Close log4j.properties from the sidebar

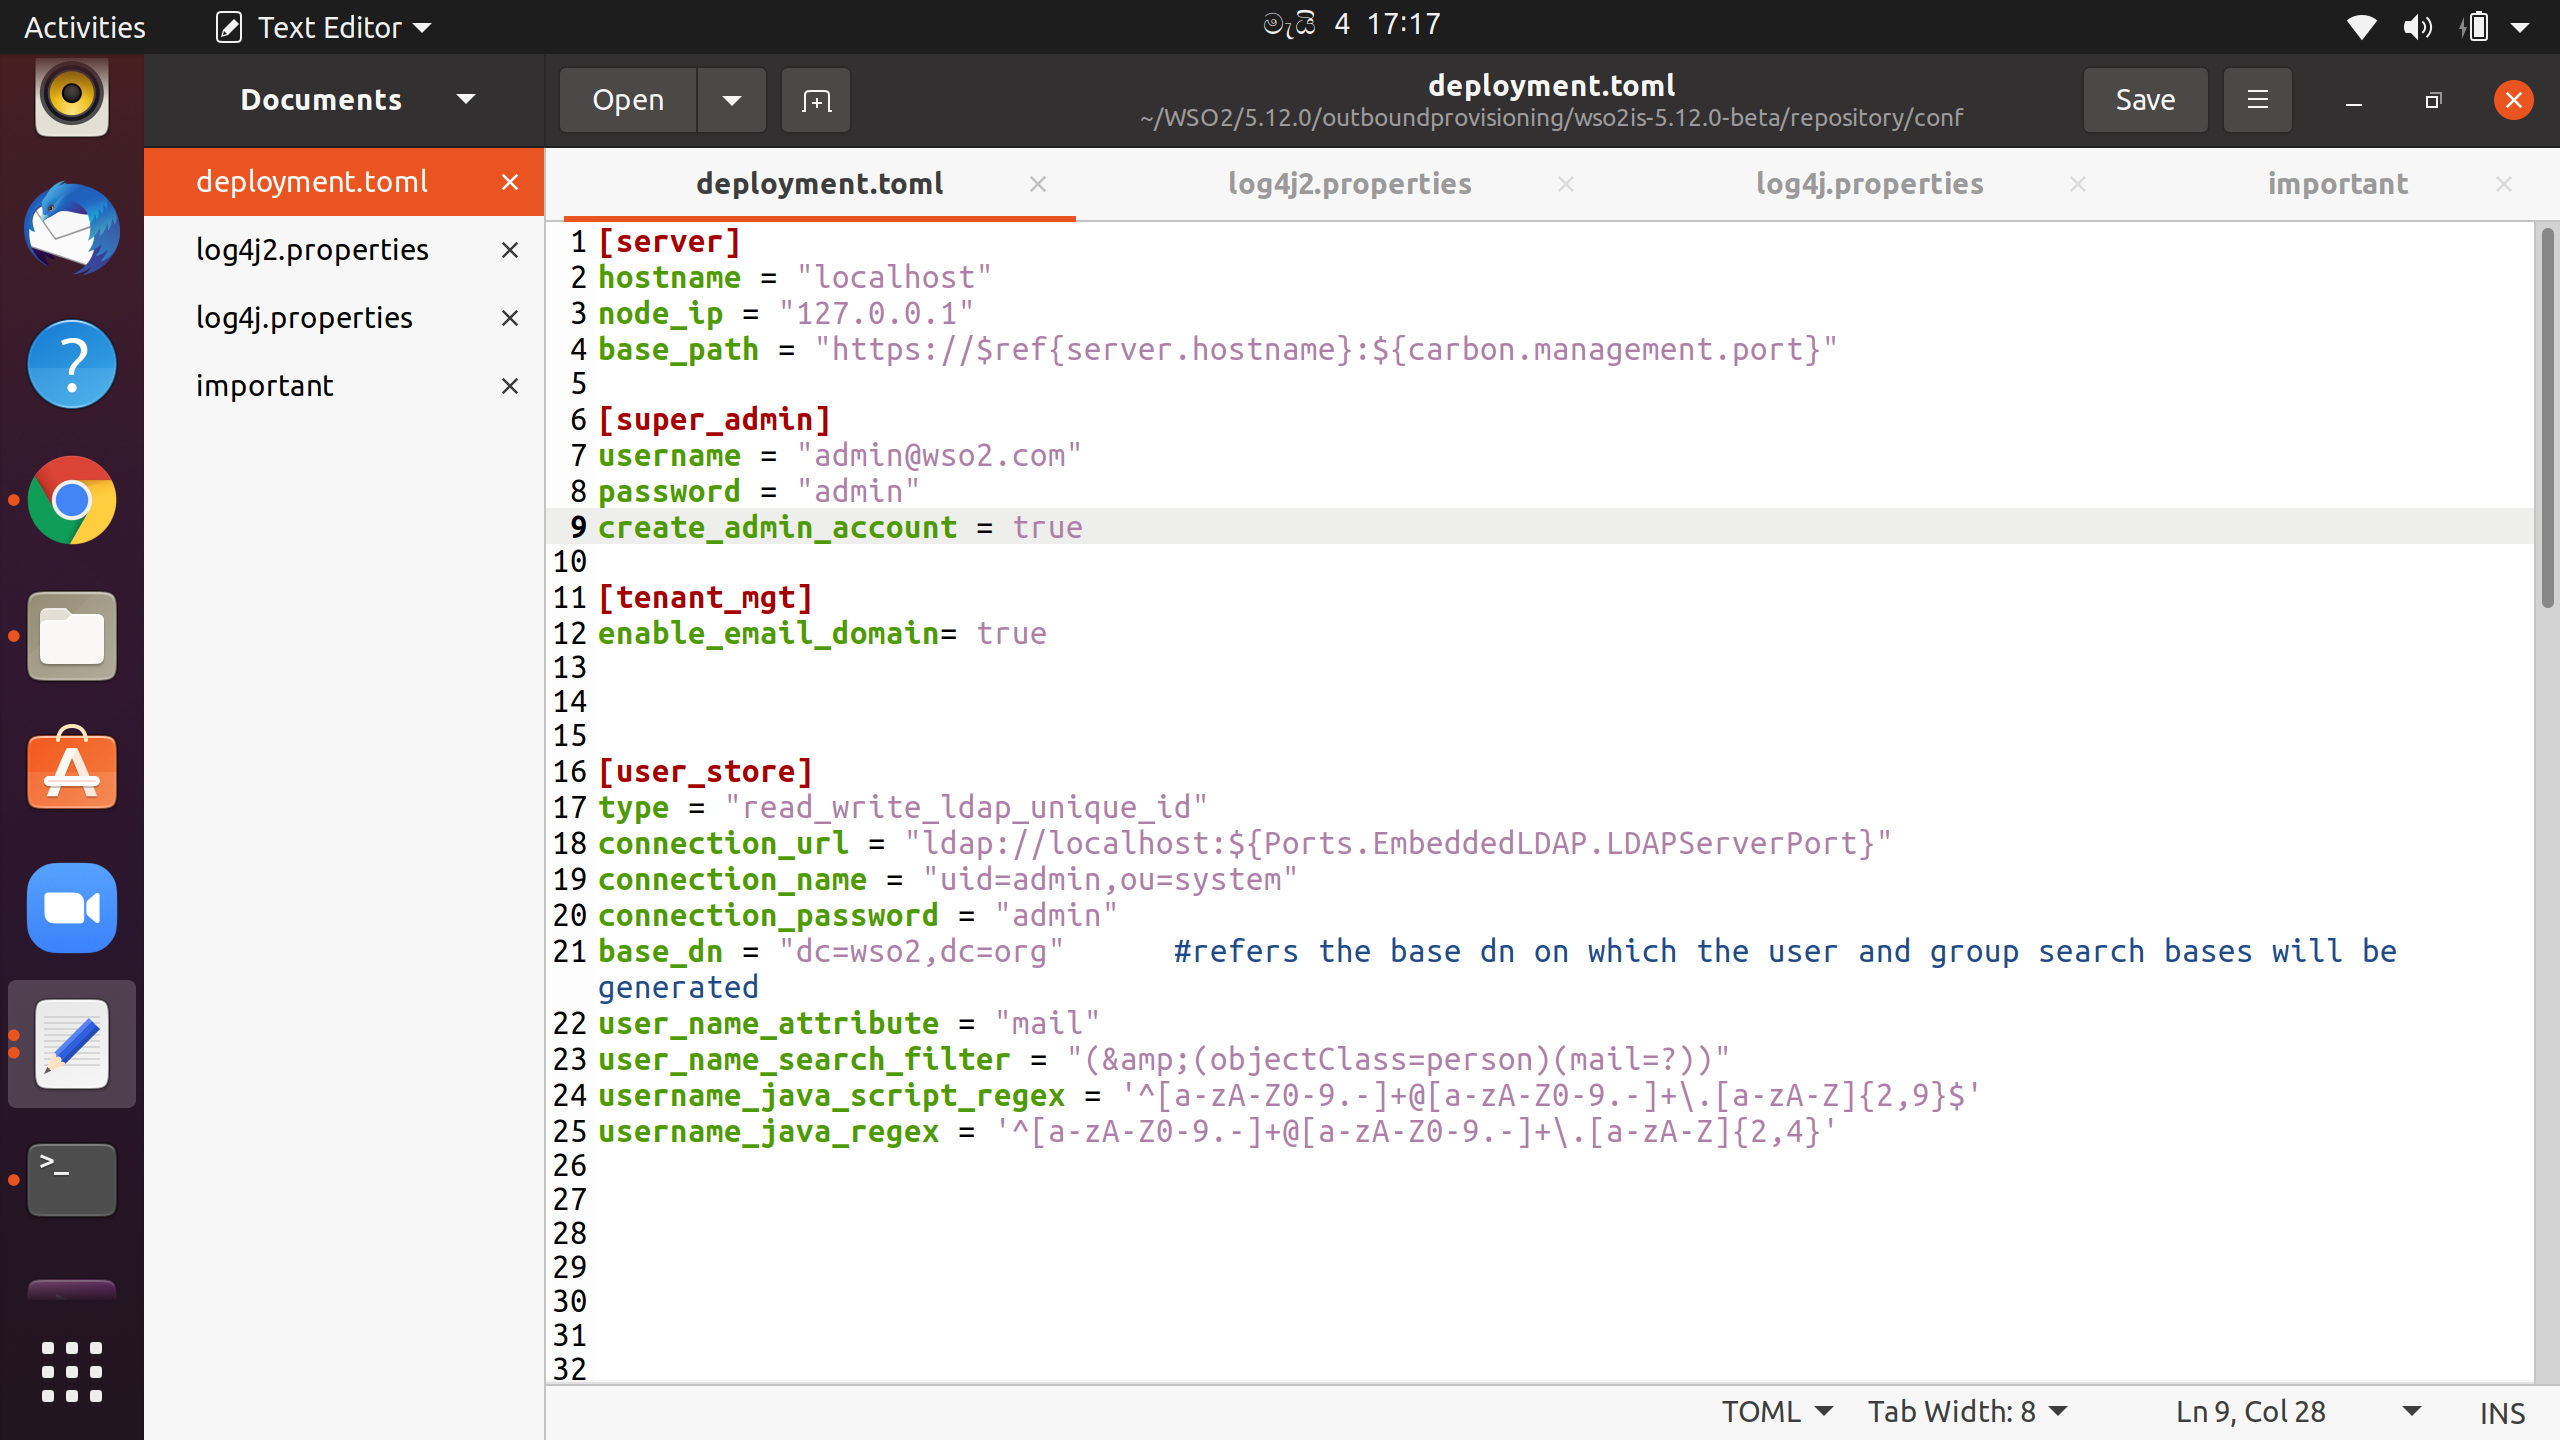pos(510,317)
